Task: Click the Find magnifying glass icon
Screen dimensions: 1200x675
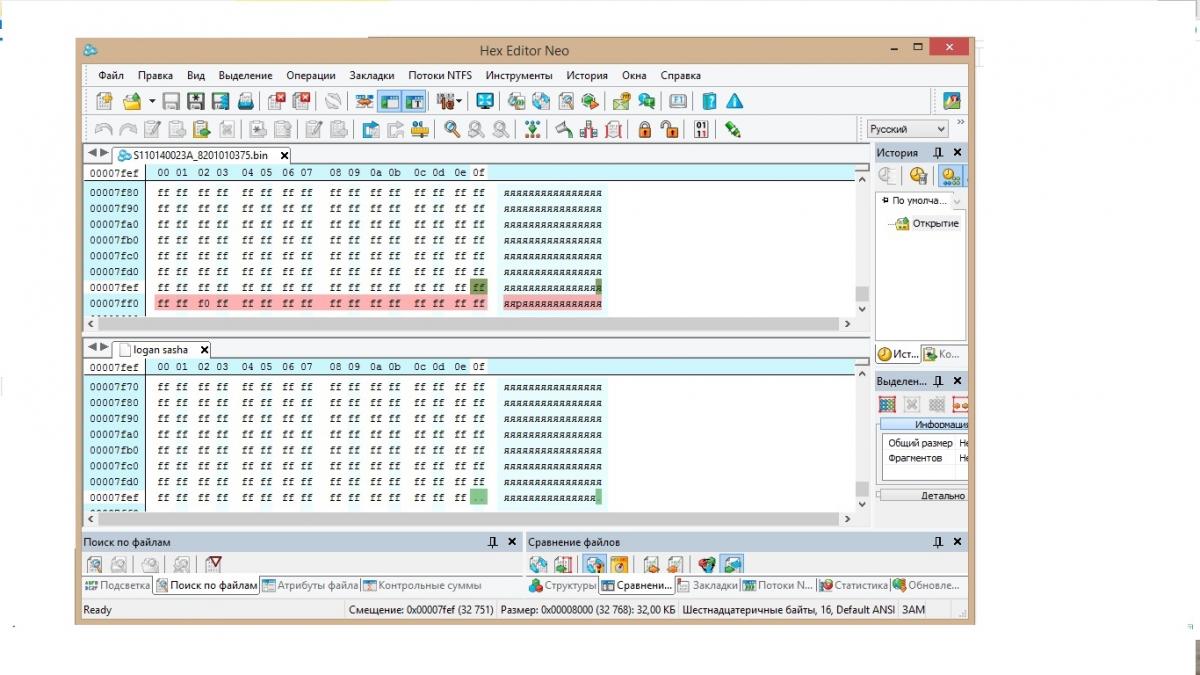Action: click(x=452, y=129)
